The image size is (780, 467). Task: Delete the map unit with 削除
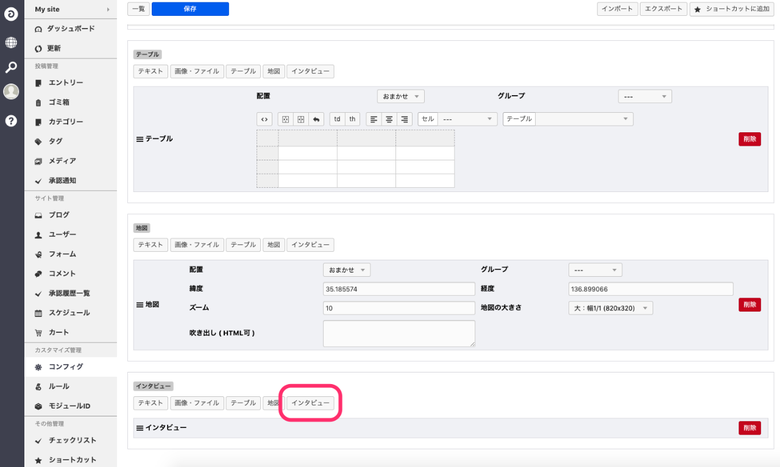click(x=749, y=304)
